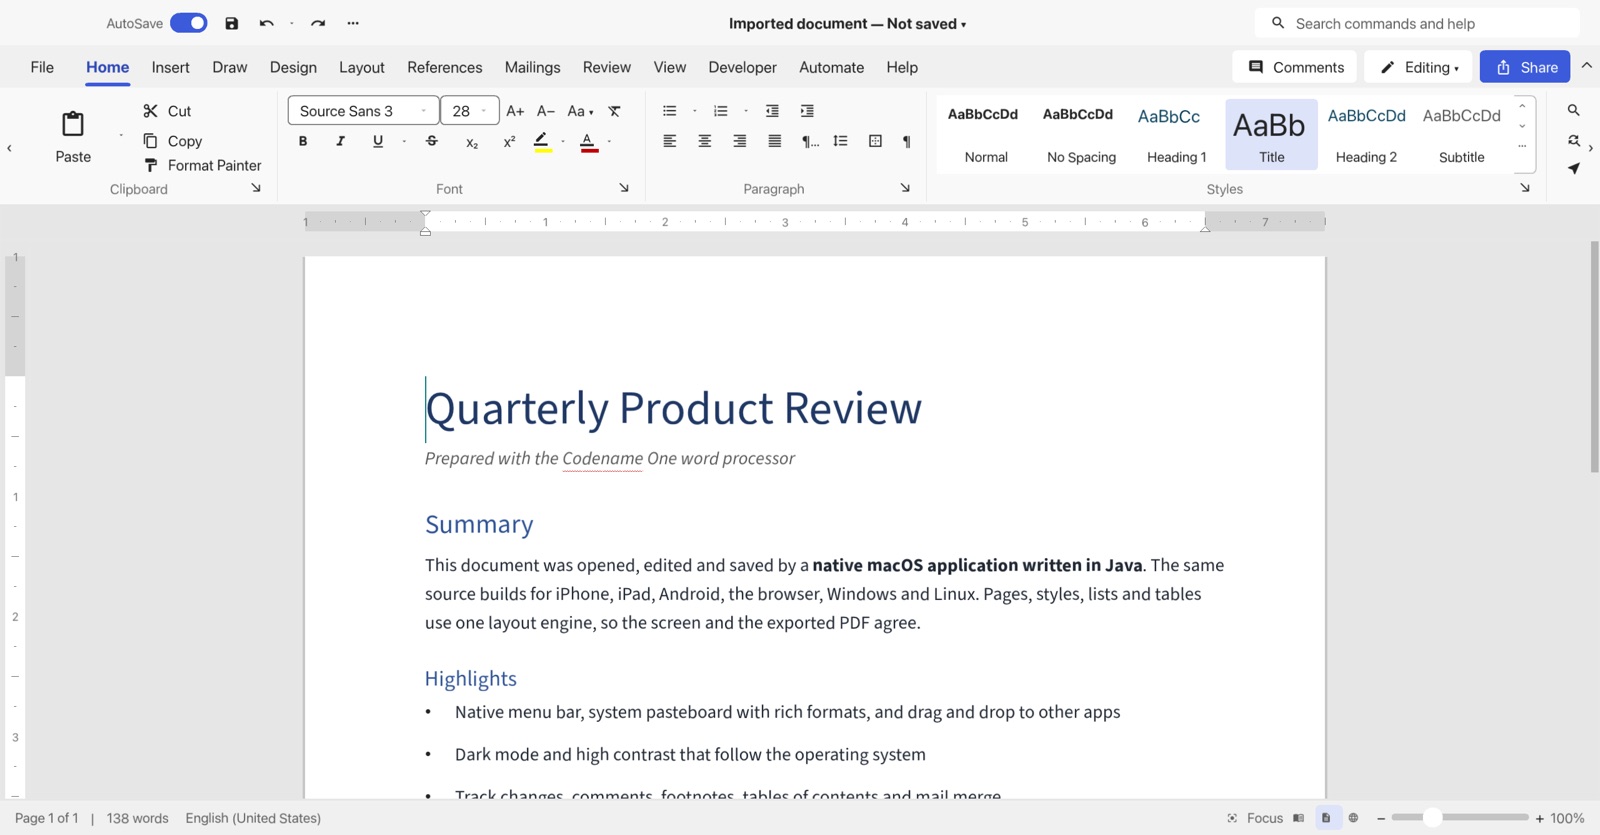The image size is (1600, 835).
Task: Click the select arrow icon in ribbon
Action: 1574,169
